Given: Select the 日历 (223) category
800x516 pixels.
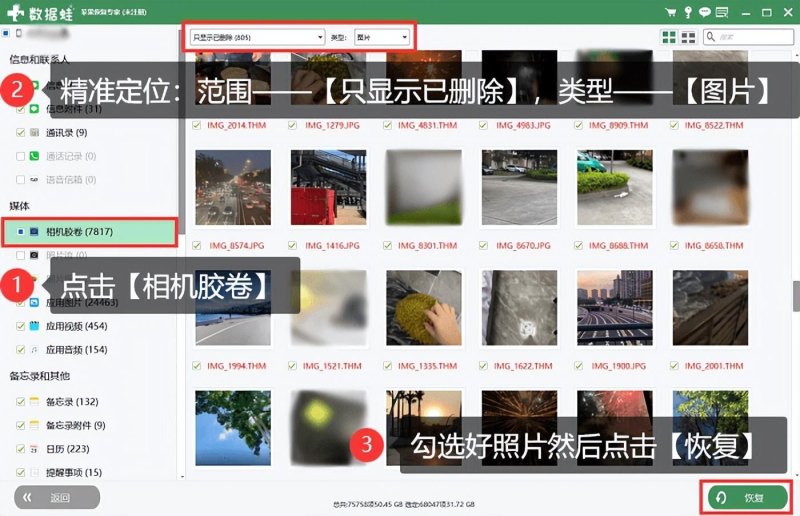Looking at the screenshot, I should [67, 449].
